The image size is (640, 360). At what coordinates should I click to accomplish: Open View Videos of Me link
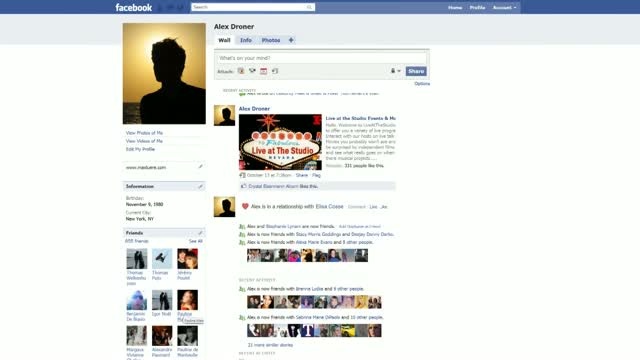[144, 141]
